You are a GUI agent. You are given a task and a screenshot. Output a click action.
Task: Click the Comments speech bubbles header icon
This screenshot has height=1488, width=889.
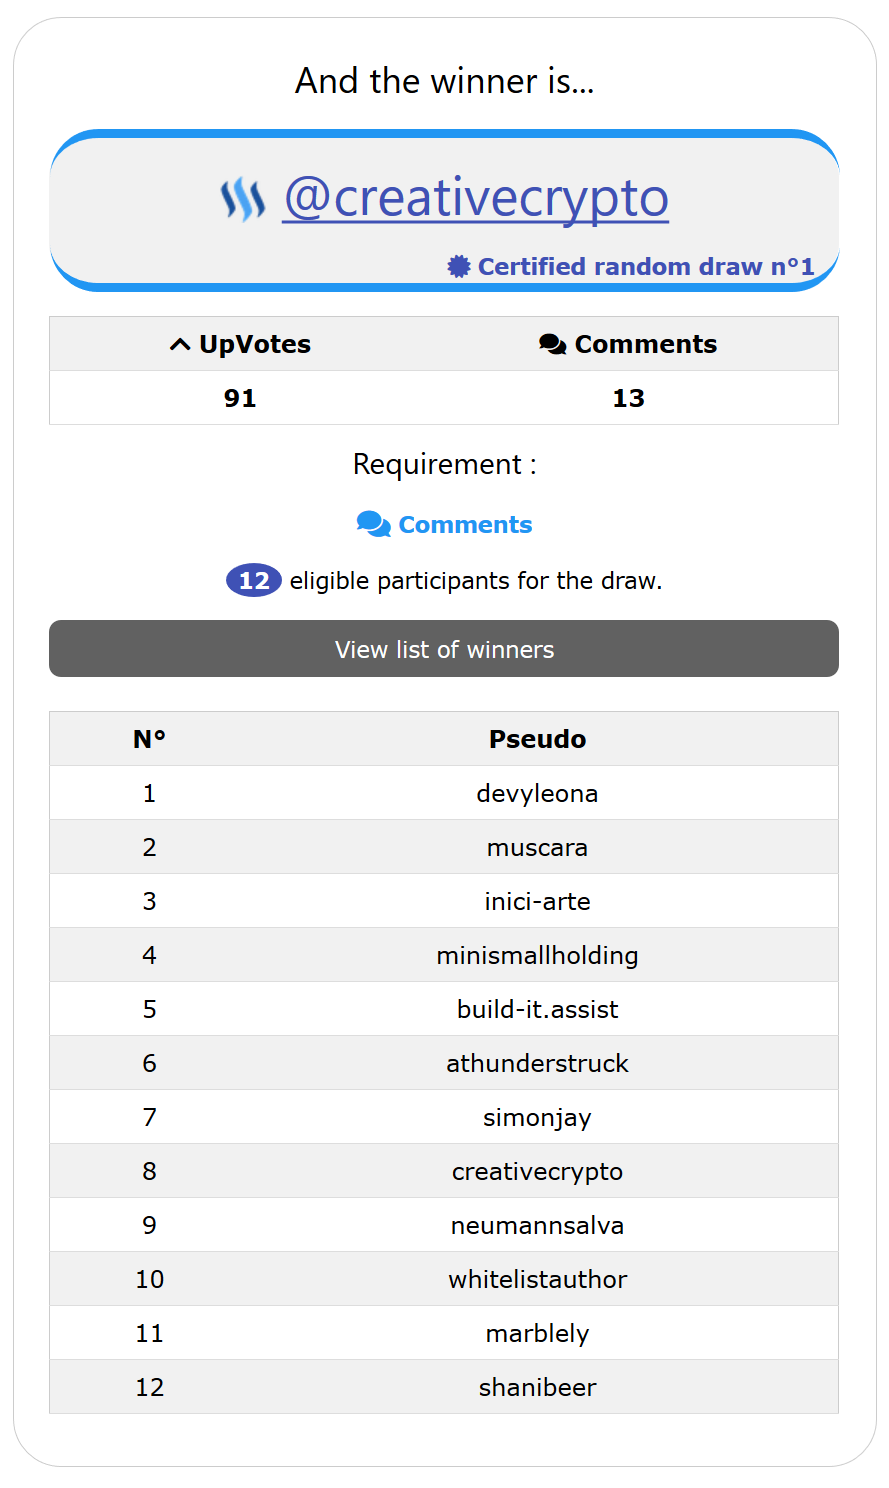553,345
